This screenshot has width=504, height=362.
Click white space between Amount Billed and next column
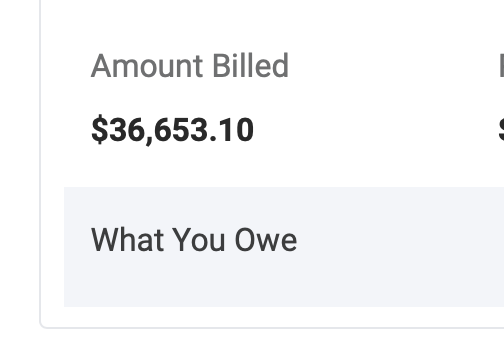(x=393, y=67)
